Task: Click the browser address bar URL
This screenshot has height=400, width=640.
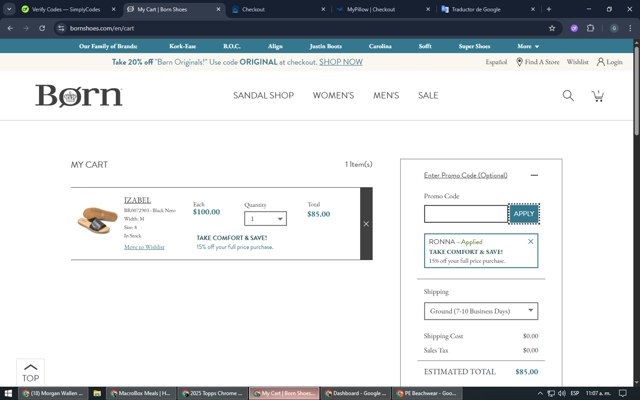Action: (x=102, y=28)
